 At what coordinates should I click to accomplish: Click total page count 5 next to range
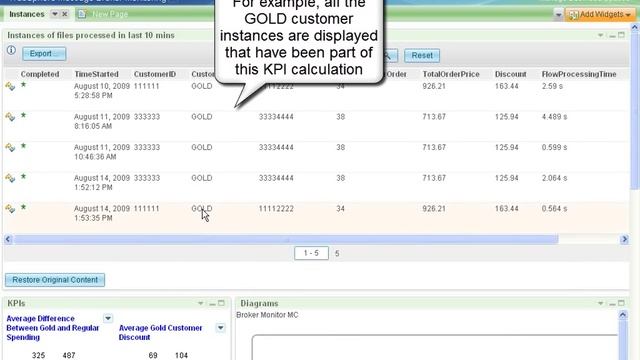coord(337,253)
